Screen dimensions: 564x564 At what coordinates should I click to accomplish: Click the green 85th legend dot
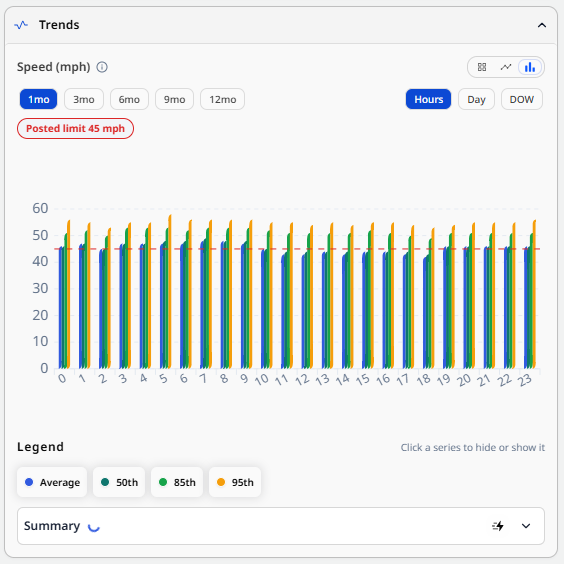tap(163, 482)
